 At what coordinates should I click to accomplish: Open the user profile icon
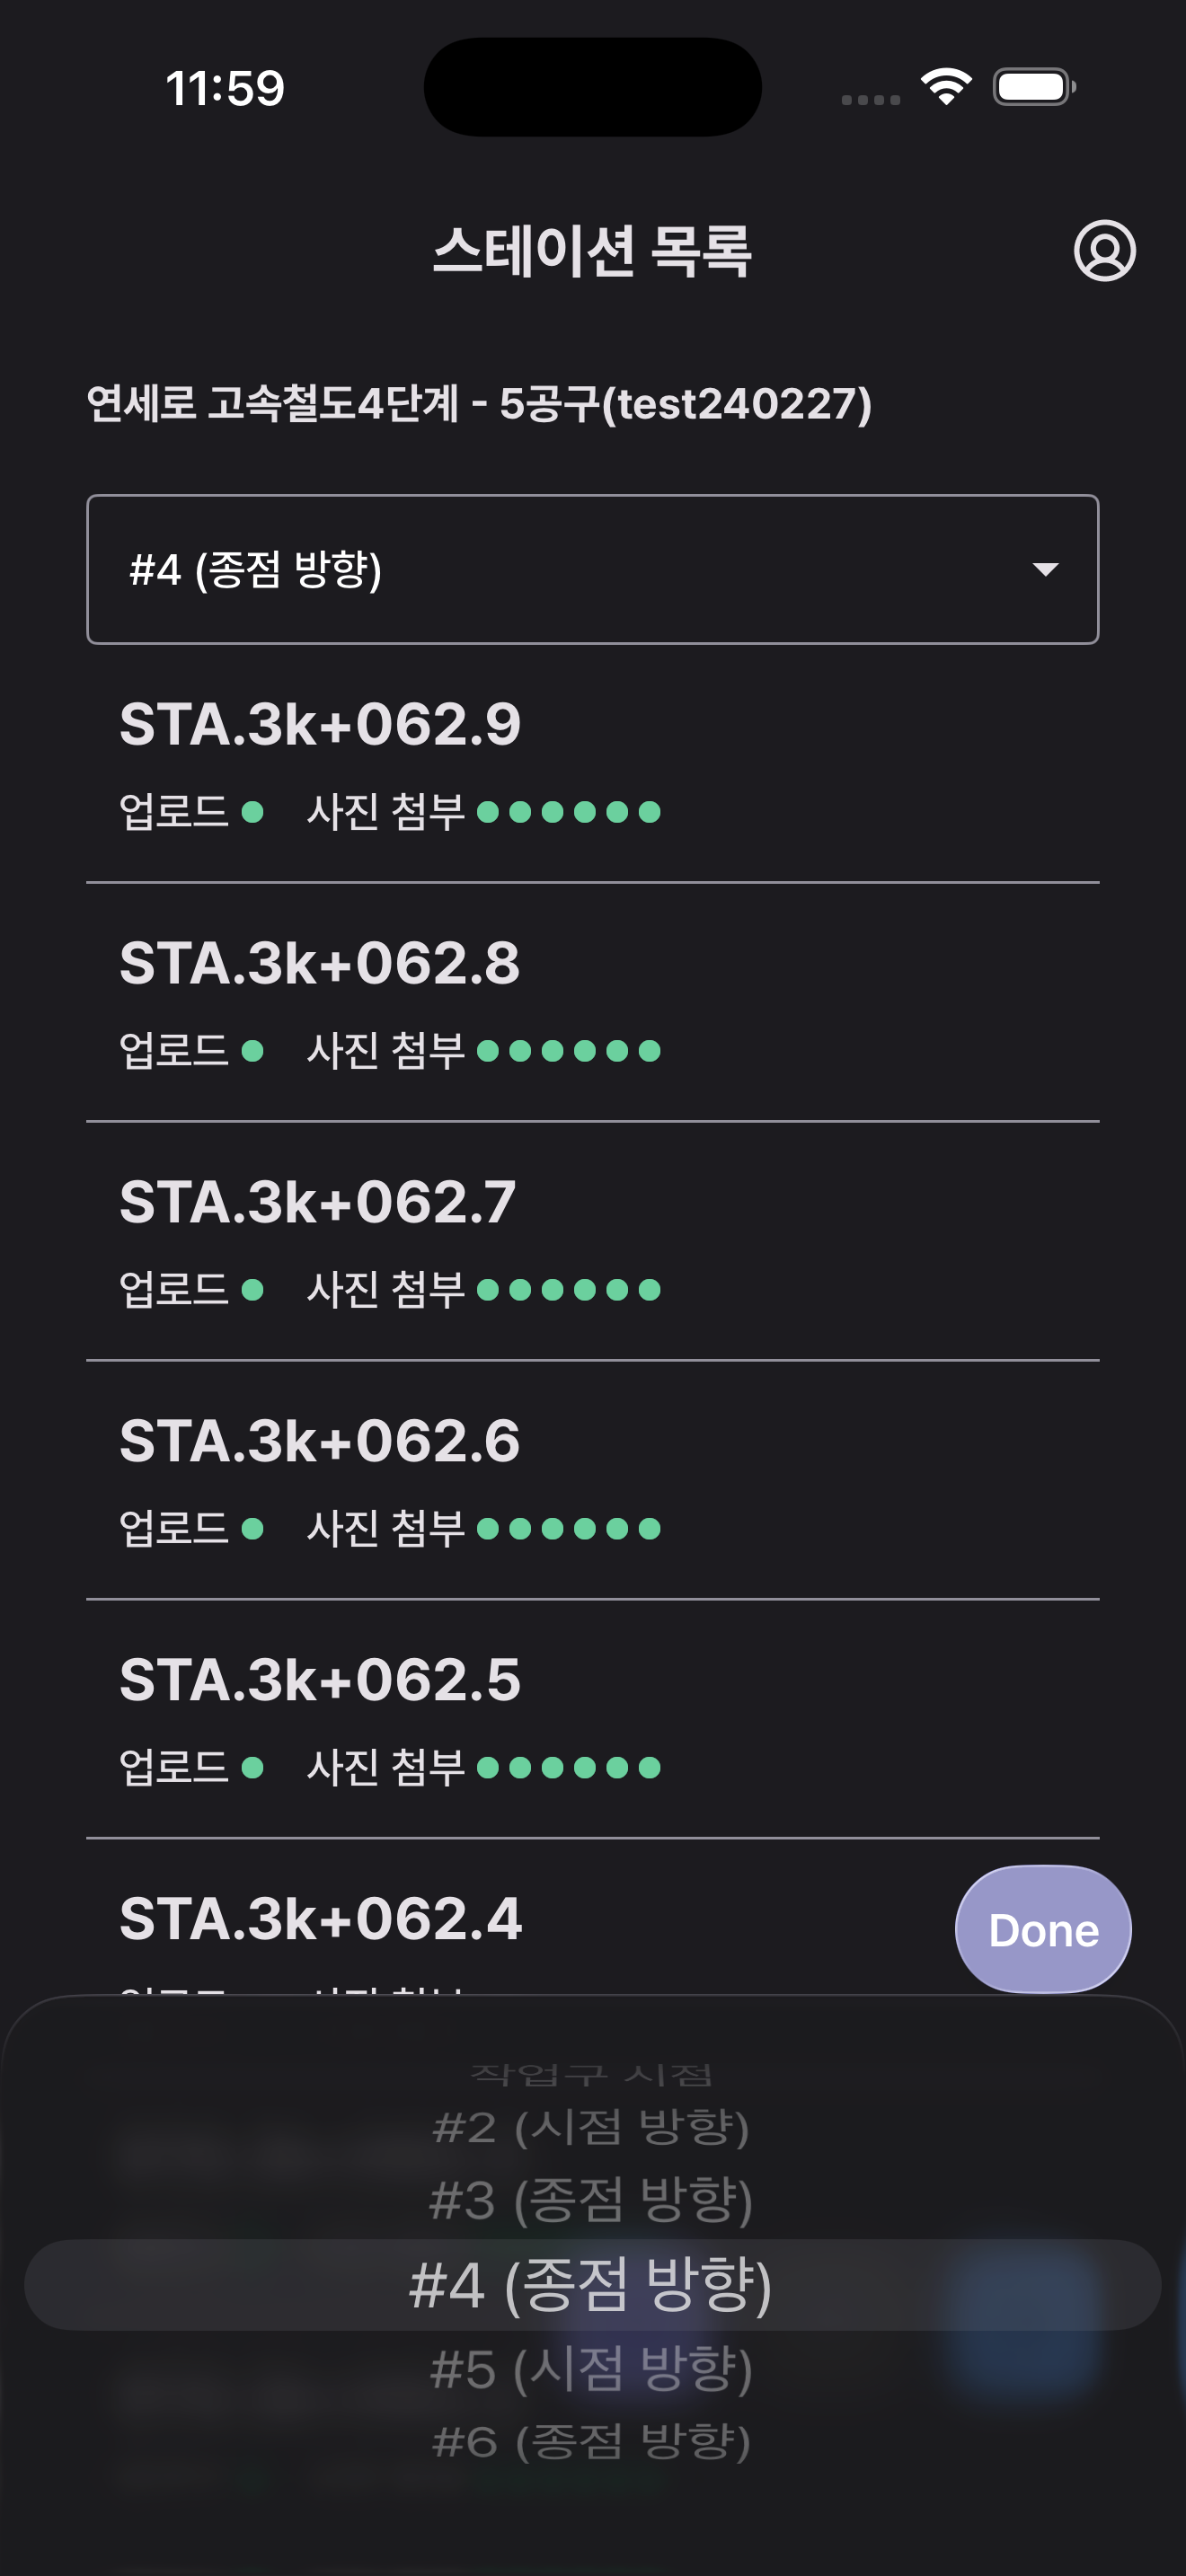1104,250
